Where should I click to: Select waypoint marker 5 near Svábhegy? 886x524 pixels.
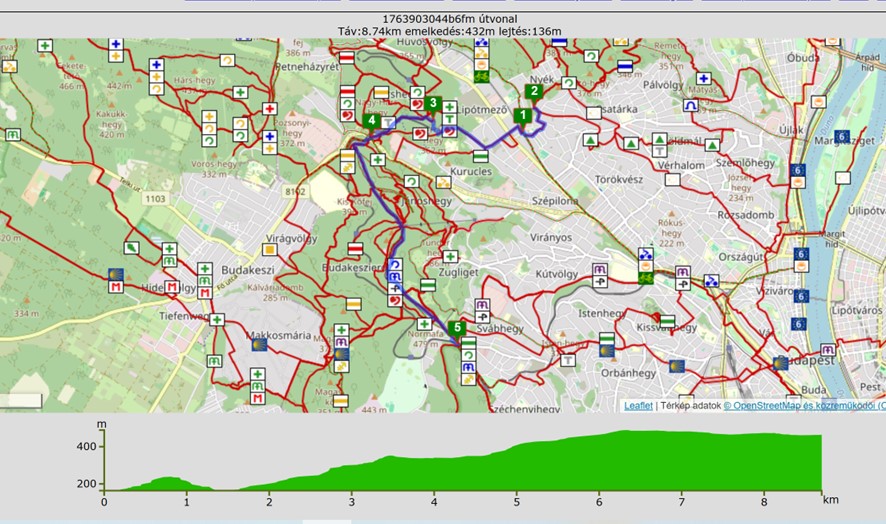coord(458,327)
